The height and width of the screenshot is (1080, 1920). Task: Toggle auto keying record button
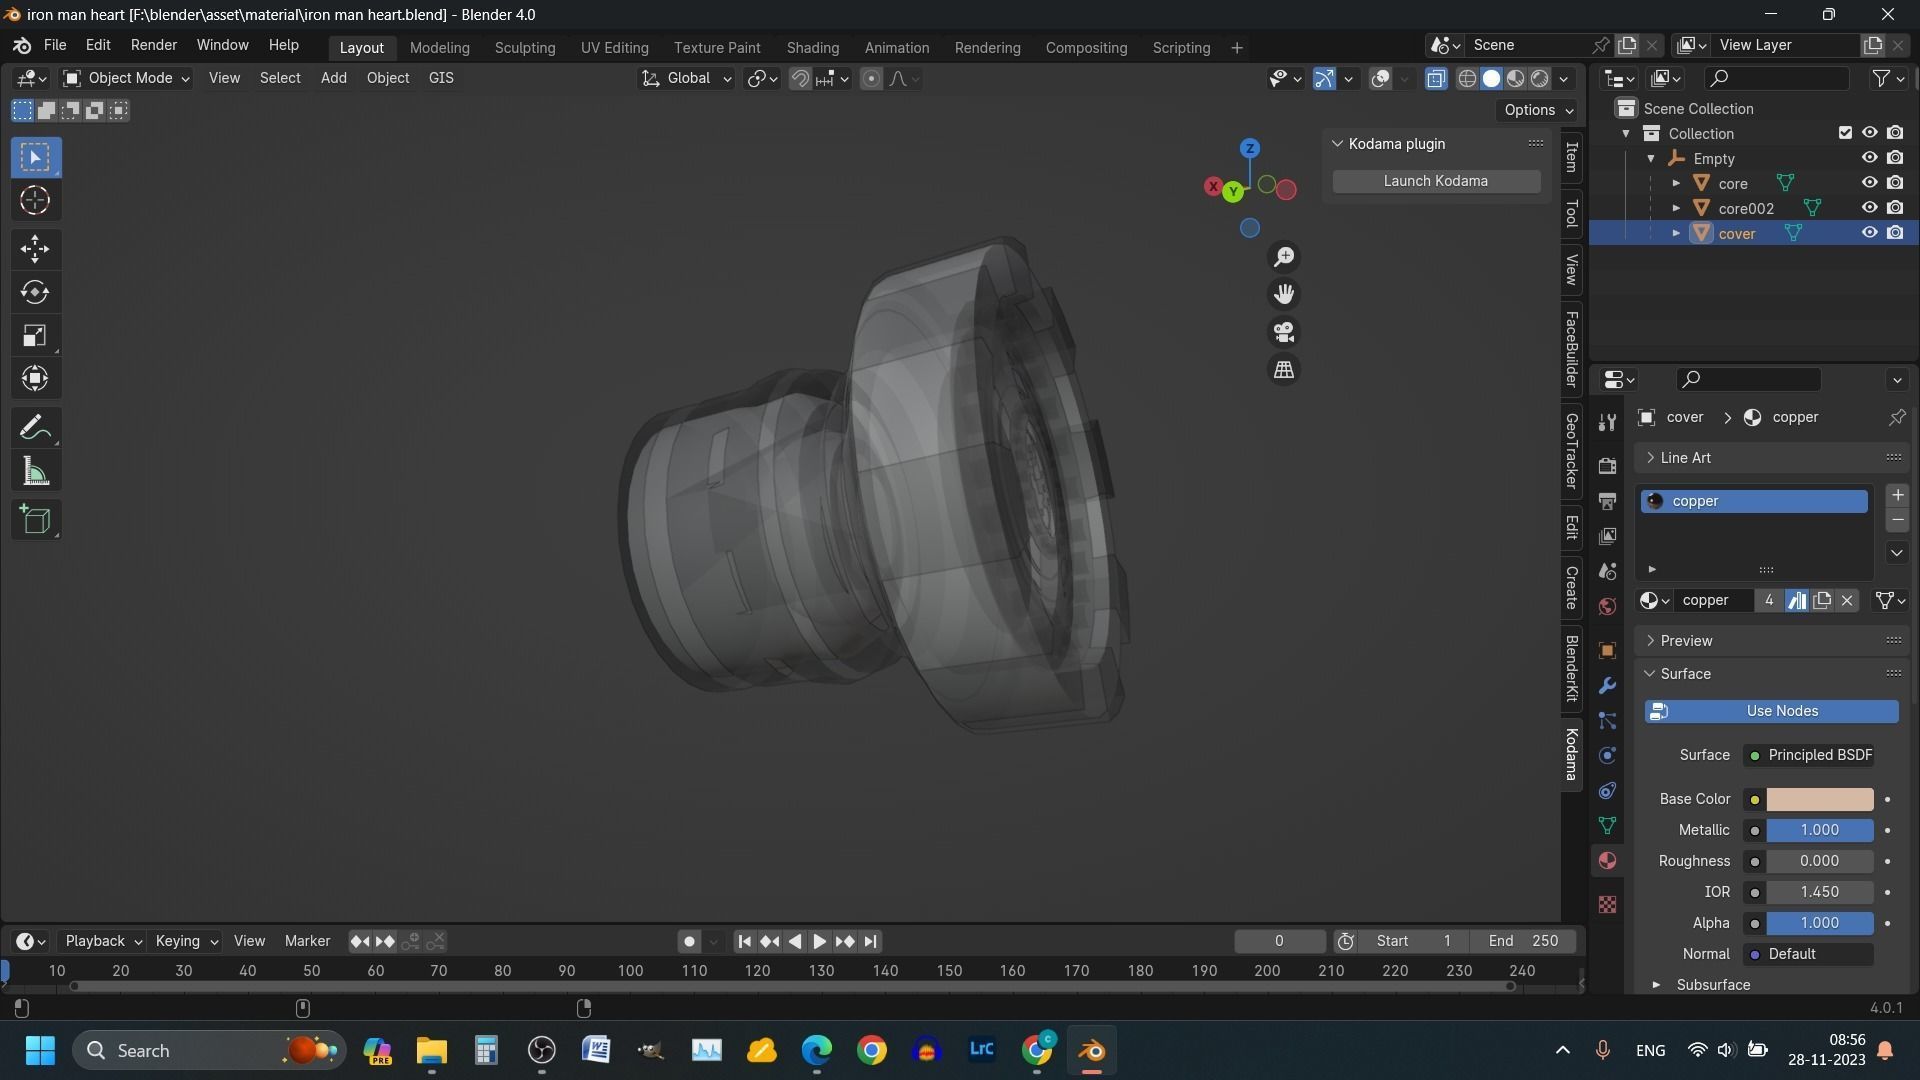pos(689,942)
